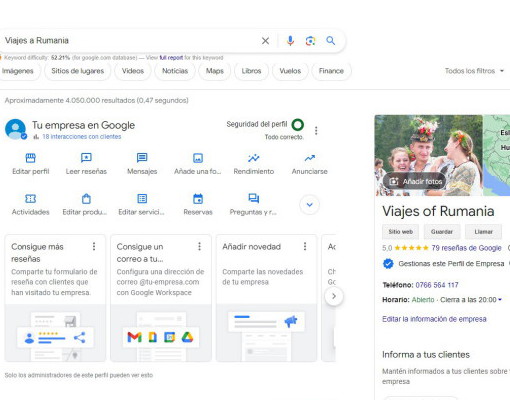Click the Tu empresa en Google heading
Screen dimensions: 510x400
pyautogui.click(x=83, y=125)
